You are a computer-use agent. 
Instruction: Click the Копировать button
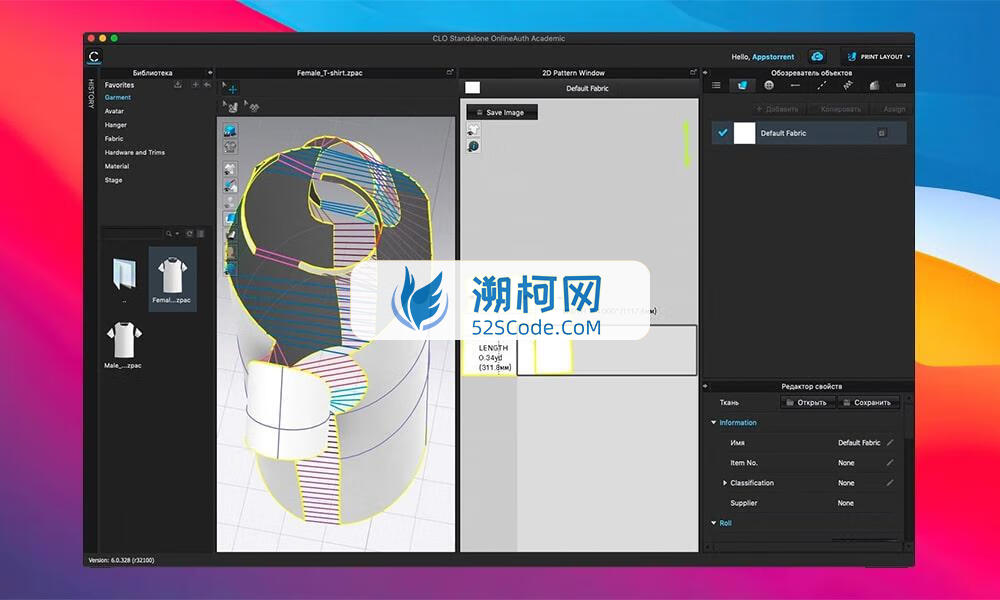click(840, 109)
